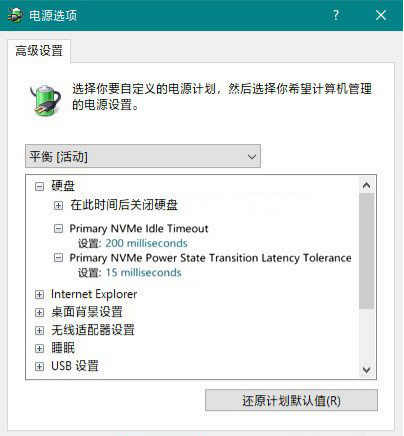This screenshot has width=404, height=436.
Task: Collapse Primary NVMe Idle Timeout node
Action: click(58, 229)
